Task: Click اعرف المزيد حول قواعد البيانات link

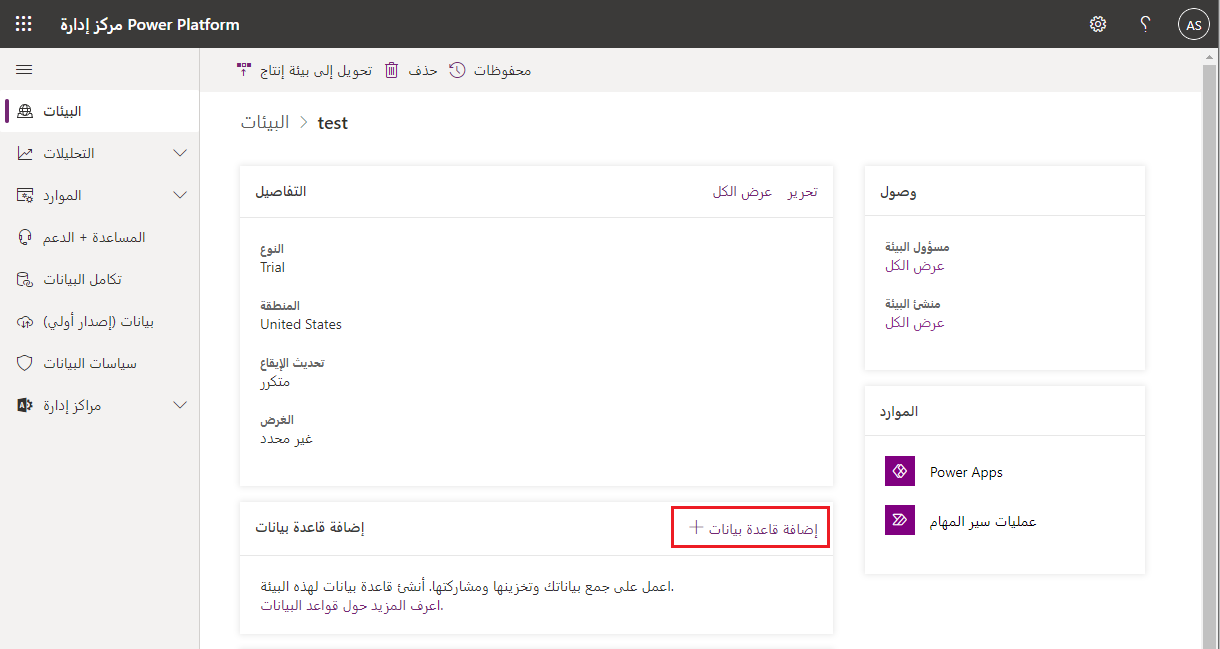Action: coord(350,605)
